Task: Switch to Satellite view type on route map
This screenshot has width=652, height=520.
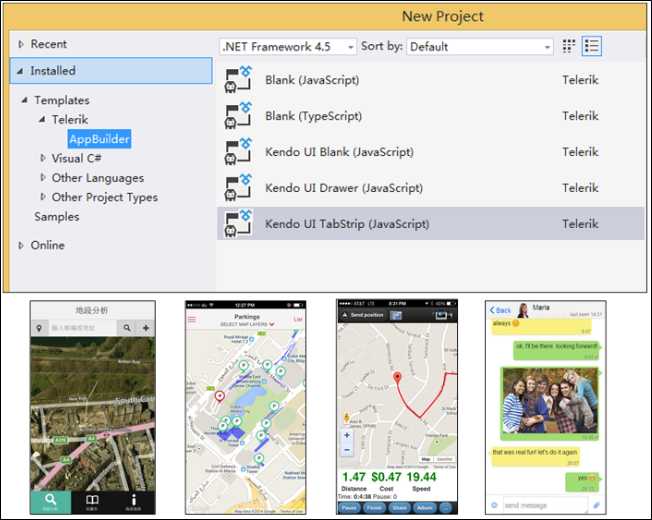Action: [x=444, y=459]
